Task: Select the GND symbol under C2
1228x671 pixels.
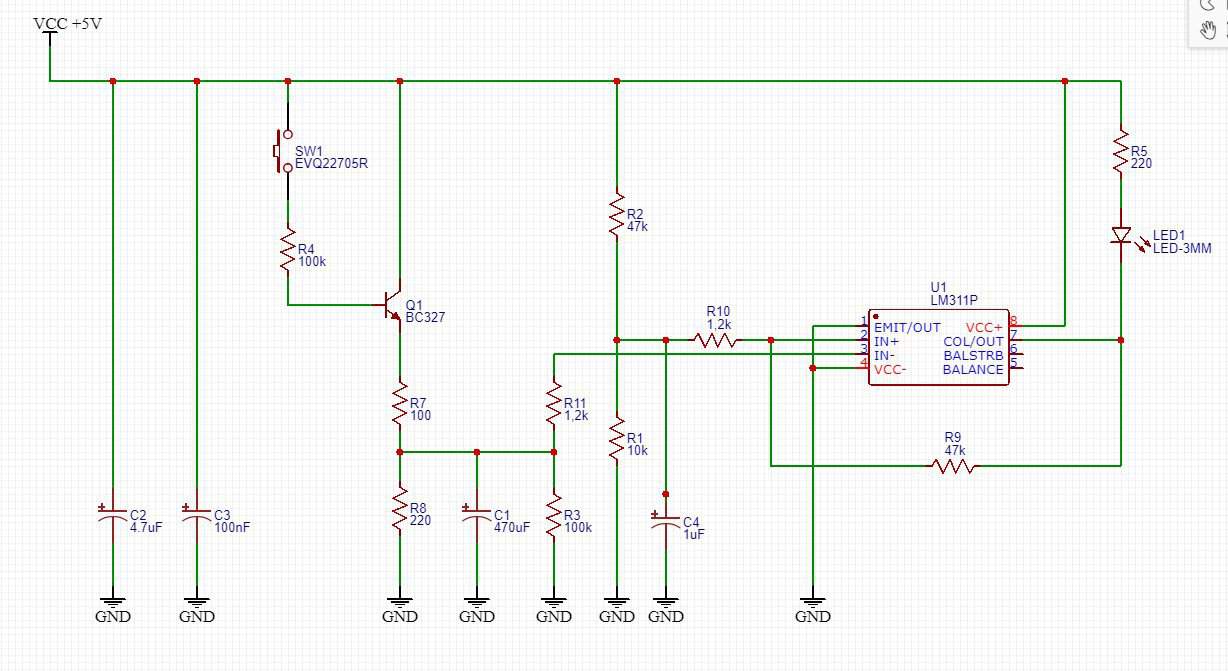Action: coord(113,605)
